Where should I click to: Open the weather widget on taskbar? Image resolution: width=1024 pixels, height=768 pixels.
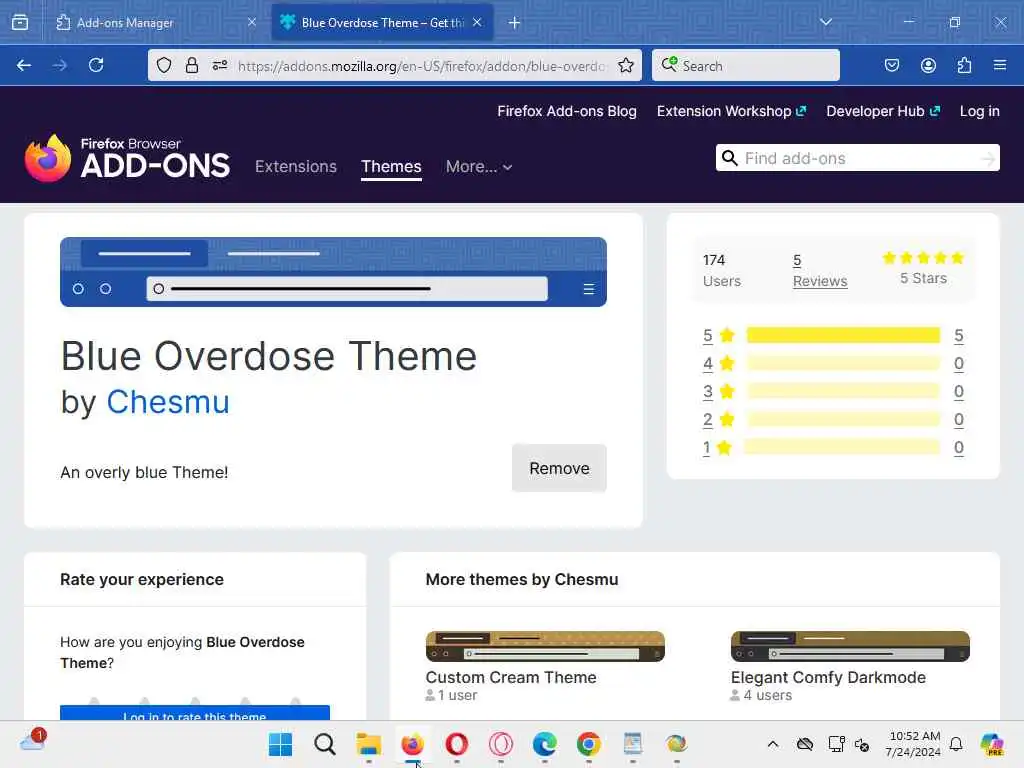click(33, 743)
